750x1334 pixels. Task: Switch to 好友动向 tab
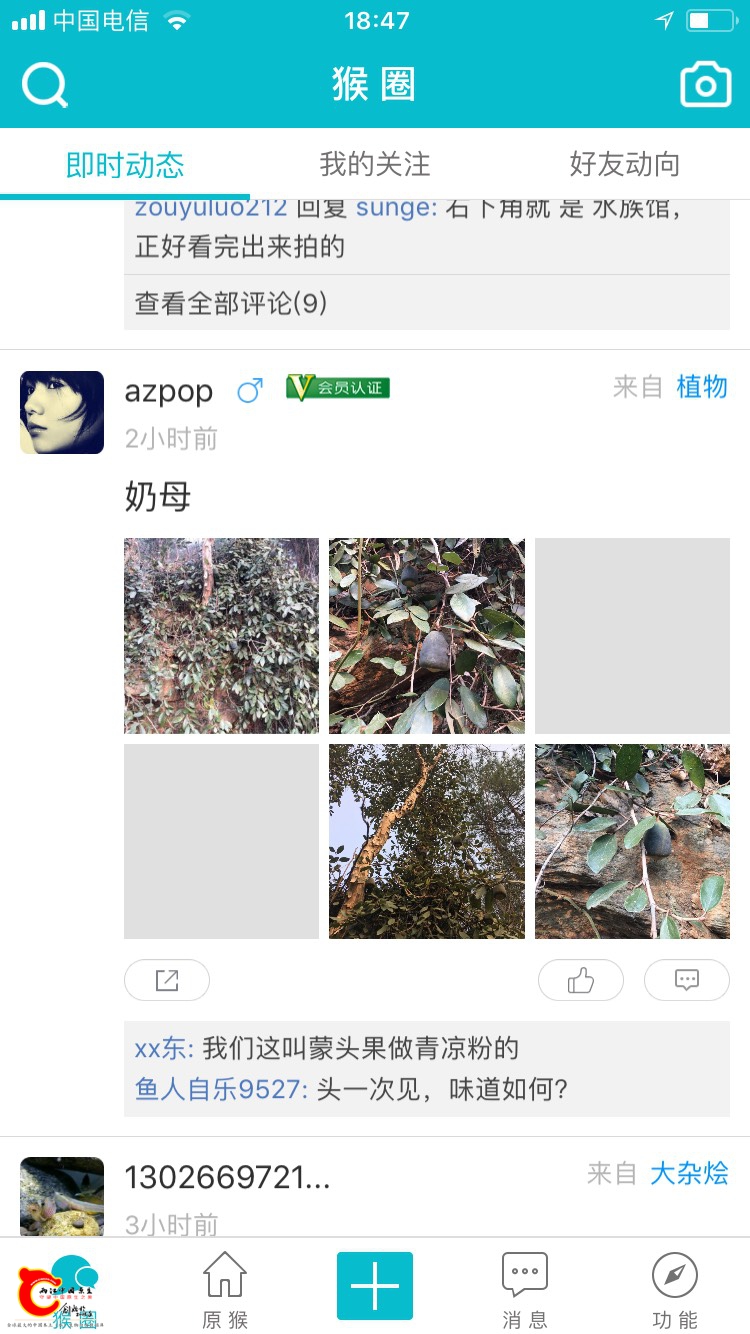tap(625, 164)
